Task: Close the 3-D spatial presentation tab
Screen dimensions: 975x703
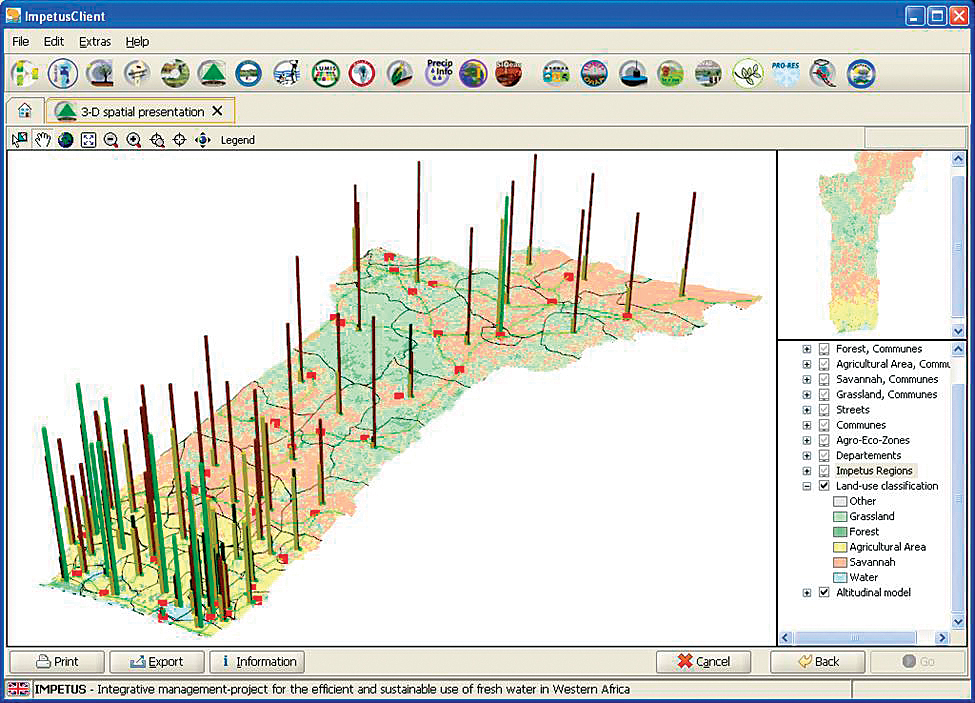Action: point(217,111)
